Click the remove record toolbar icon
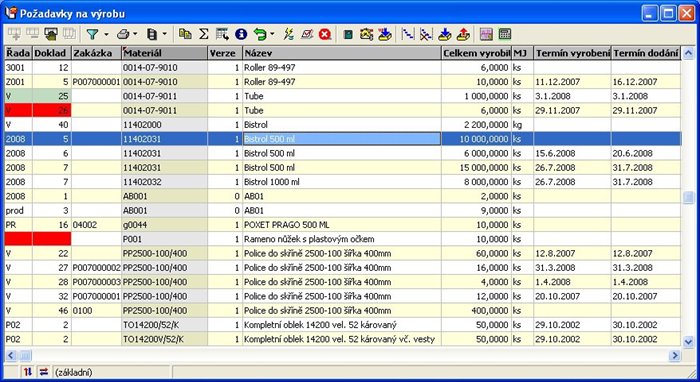700x382 pixels. pos(33,34)
